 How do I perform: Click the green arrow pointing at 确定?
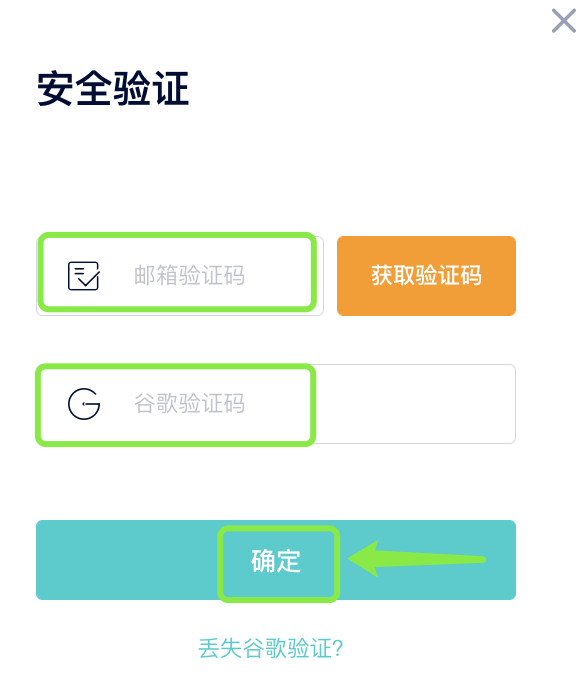[x=416, y=559]
